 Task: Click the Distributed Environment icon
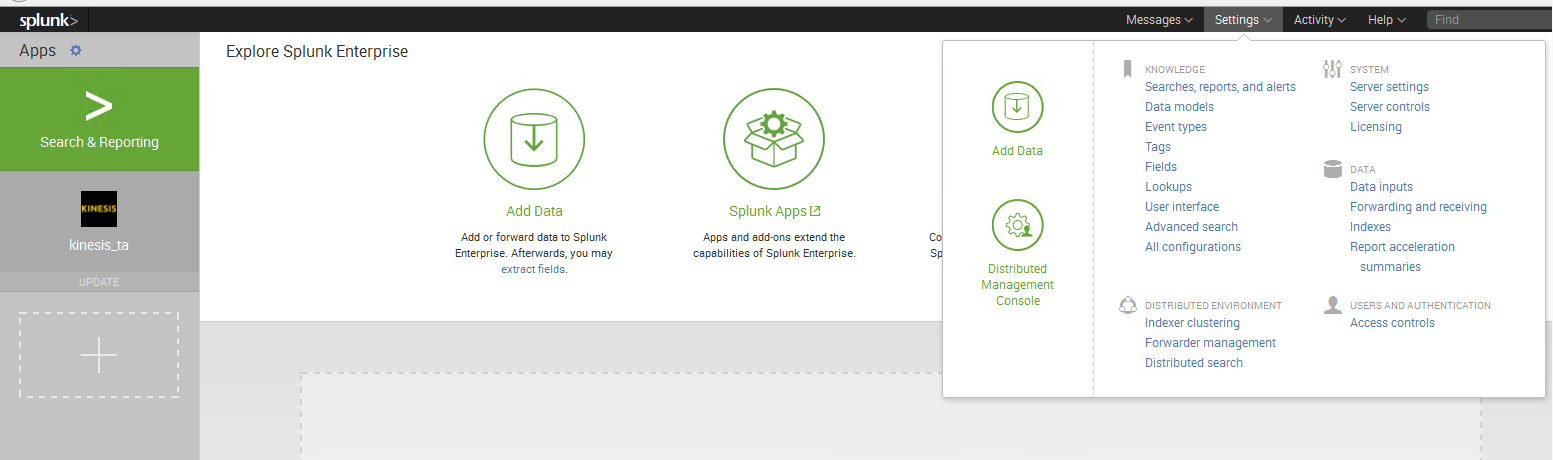point(1128,305)
